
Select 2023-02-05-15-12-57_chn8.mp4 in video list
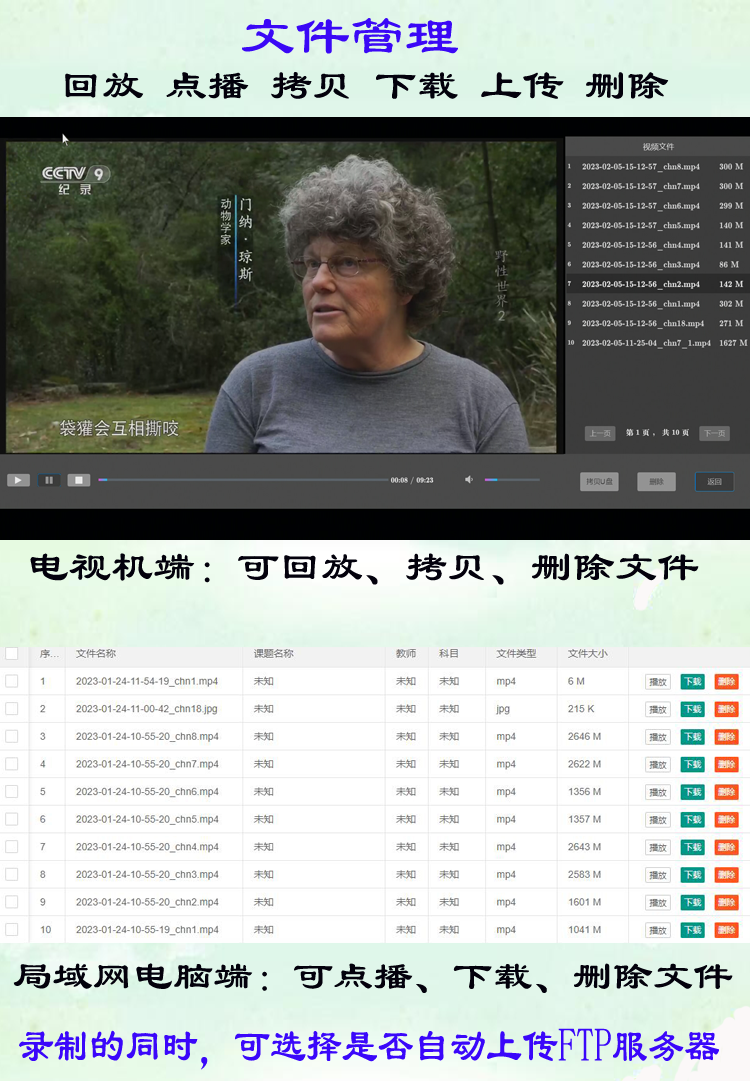(x=641, y=167)
